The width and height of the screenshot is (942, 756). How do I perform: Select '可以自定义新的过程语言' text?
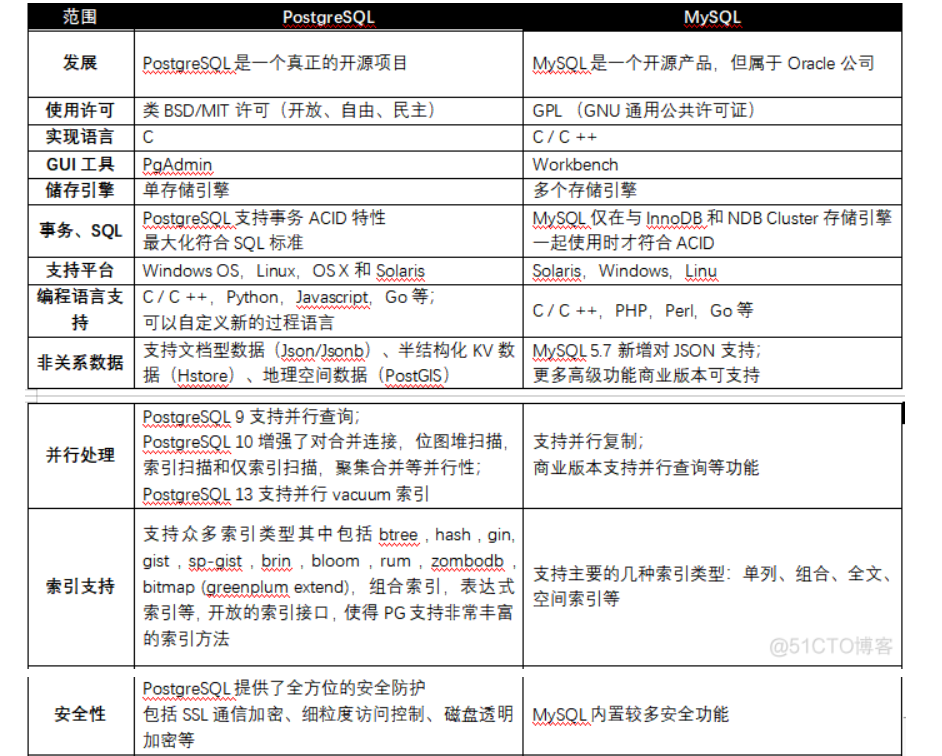[238, 323]
